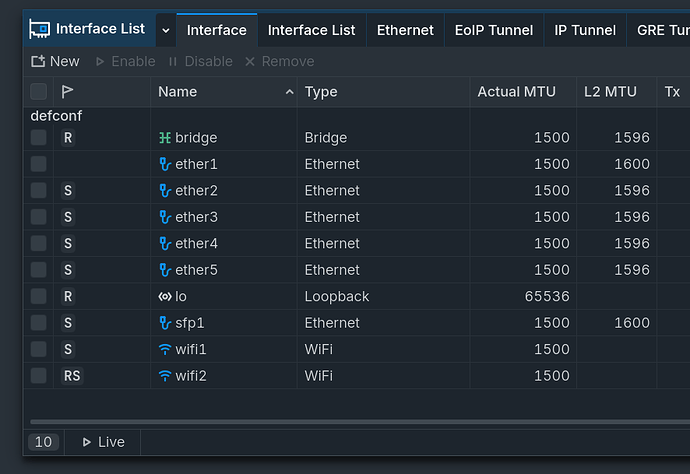Collapse the defconf group row
This screenshot has width=690, height=474.
pos(56,116)
